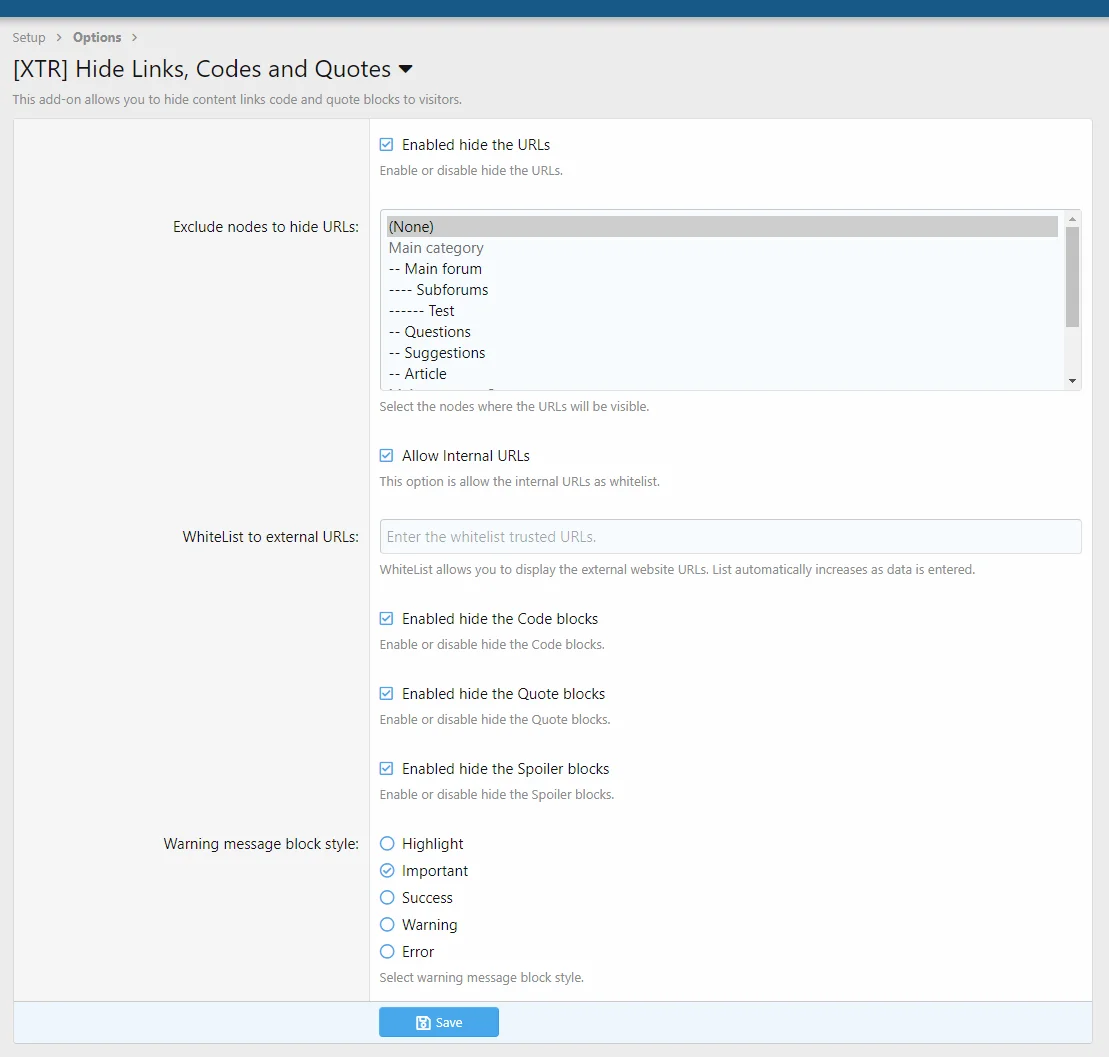Click the node list scroll up arrow

pyautogui.click(x=1072, y=218)
